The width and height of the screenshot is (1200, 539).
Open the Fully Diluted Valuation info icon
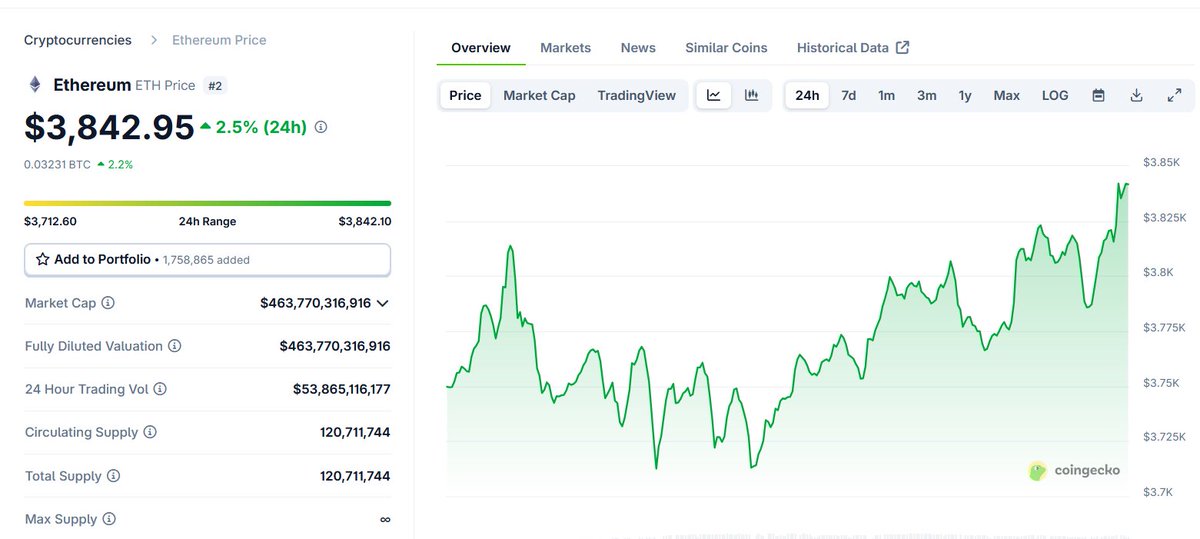coord(174,346)
